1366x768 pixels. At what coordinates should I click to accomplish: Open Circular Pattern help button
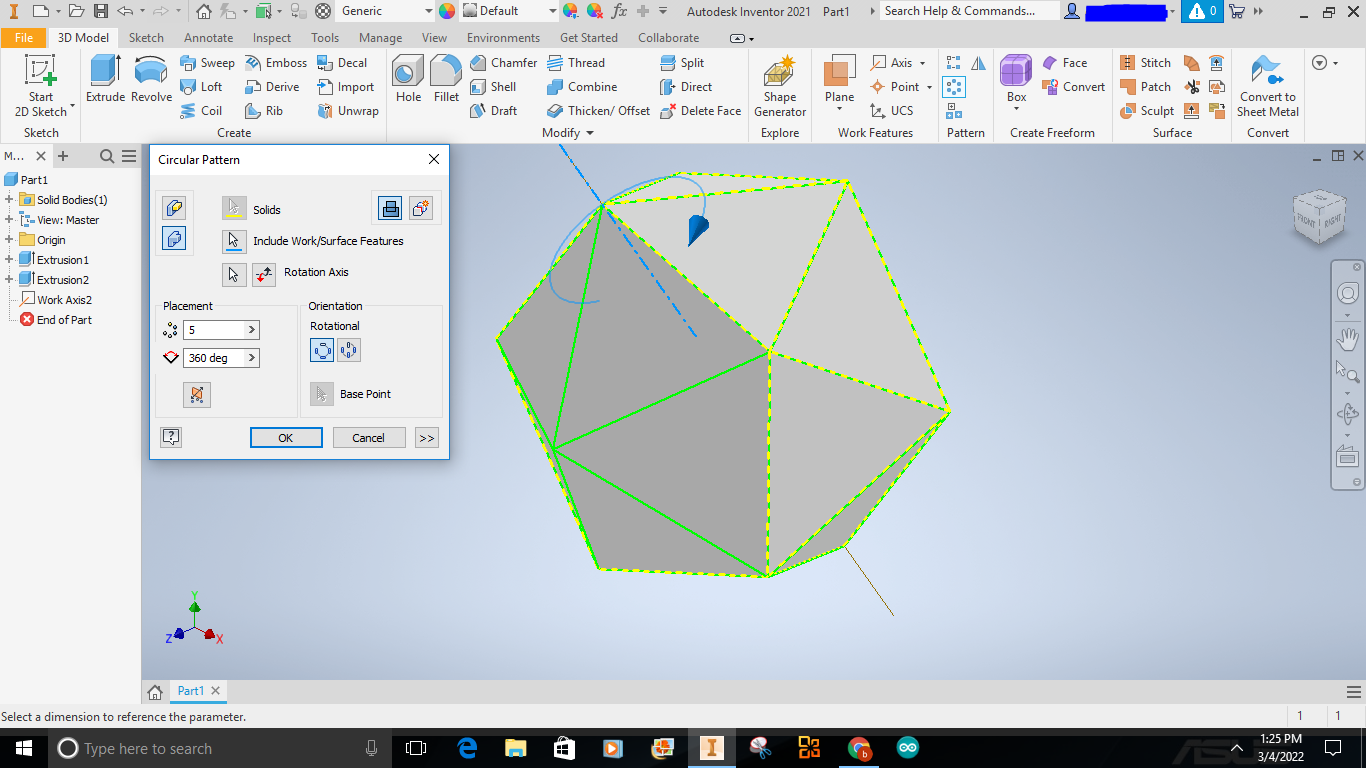[x=171, y=437]
